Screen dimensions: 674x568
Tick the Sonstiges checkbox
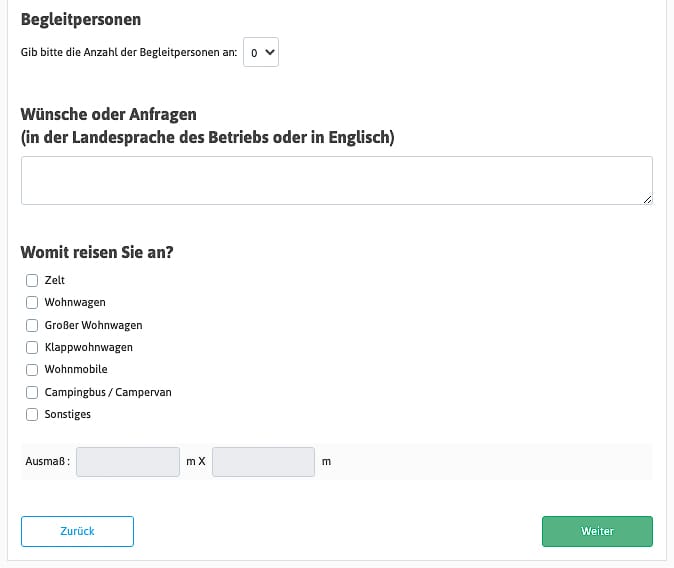32,414
